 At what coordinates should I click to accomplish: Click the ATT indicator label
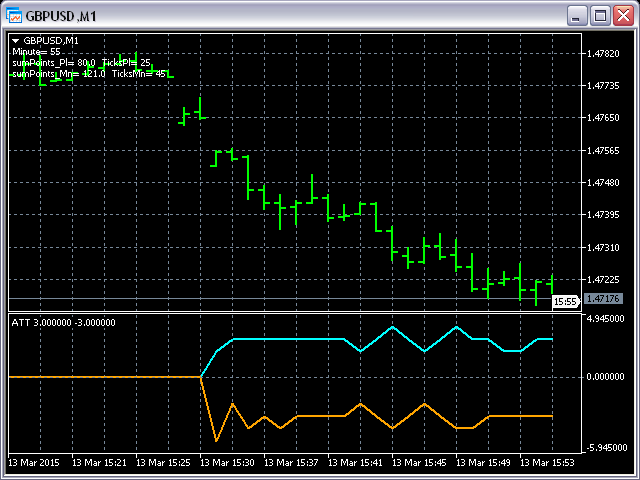63,322
